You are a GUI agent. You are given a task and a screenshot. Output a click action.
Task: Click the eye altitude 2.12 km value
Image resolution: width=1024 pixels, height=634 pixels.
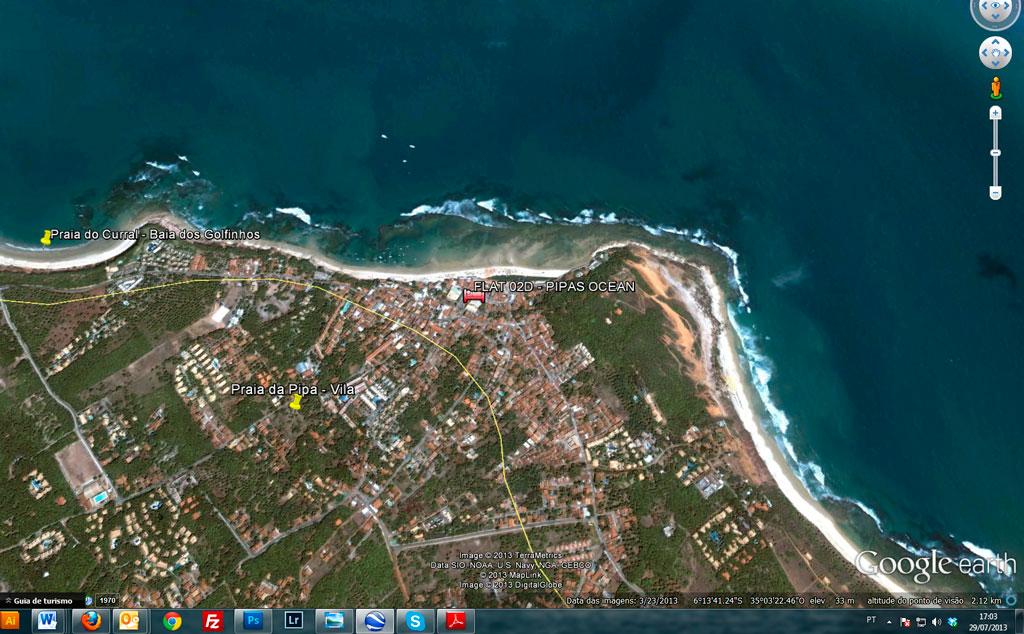(x=986, y=601)
